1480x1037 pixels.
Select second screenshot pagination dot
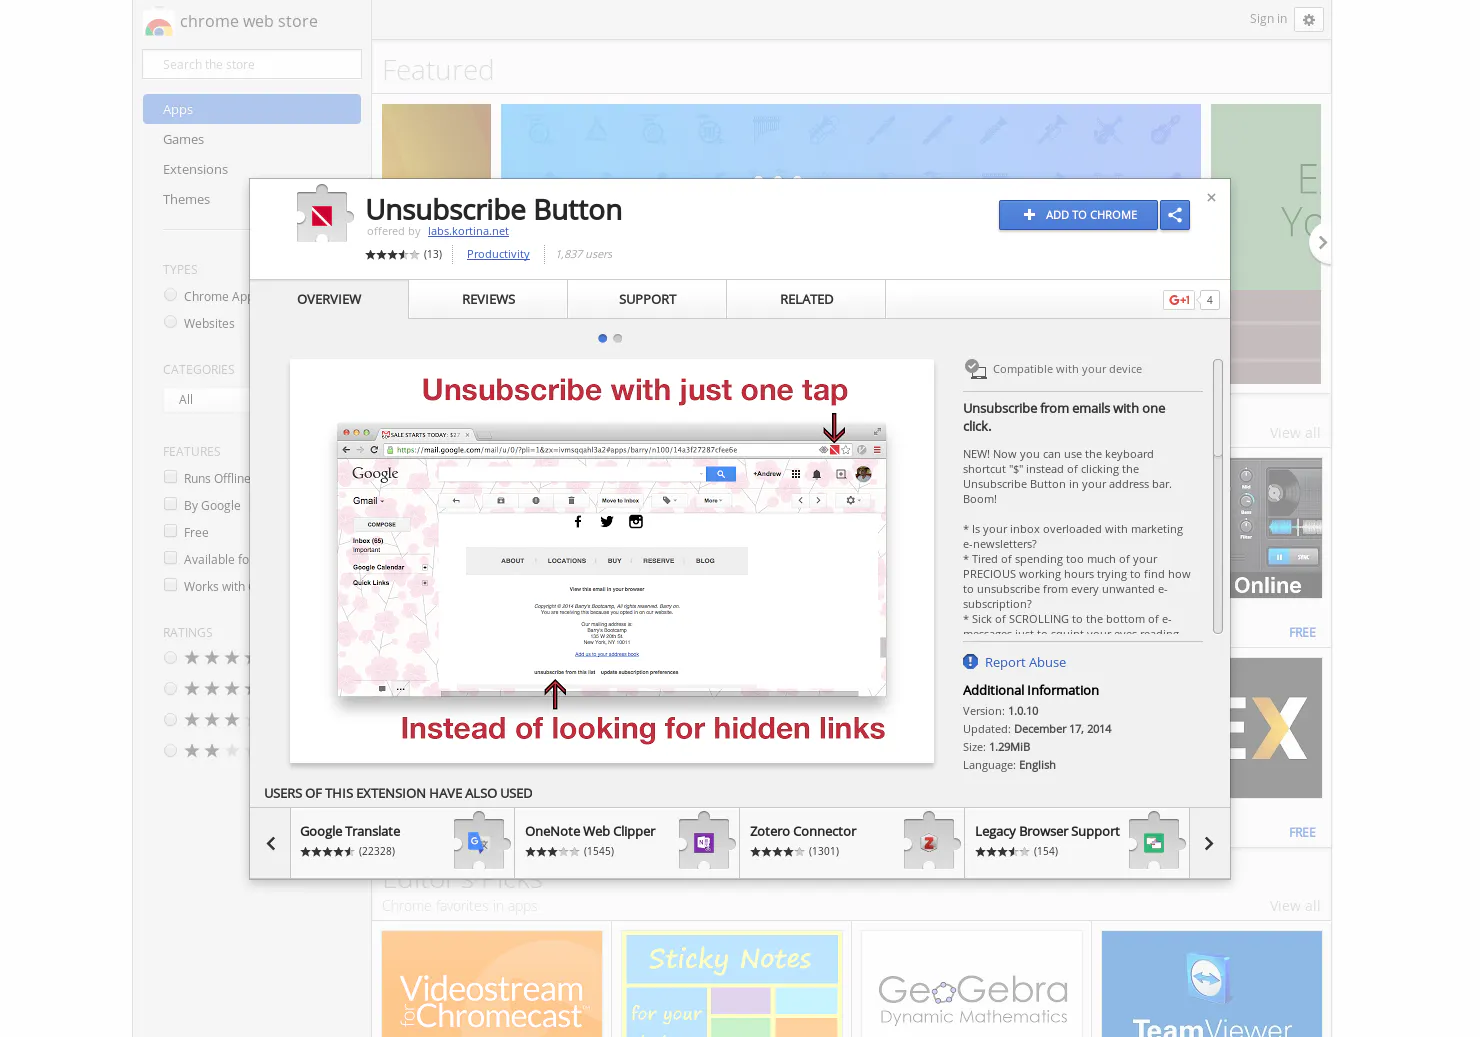(618, 338)
